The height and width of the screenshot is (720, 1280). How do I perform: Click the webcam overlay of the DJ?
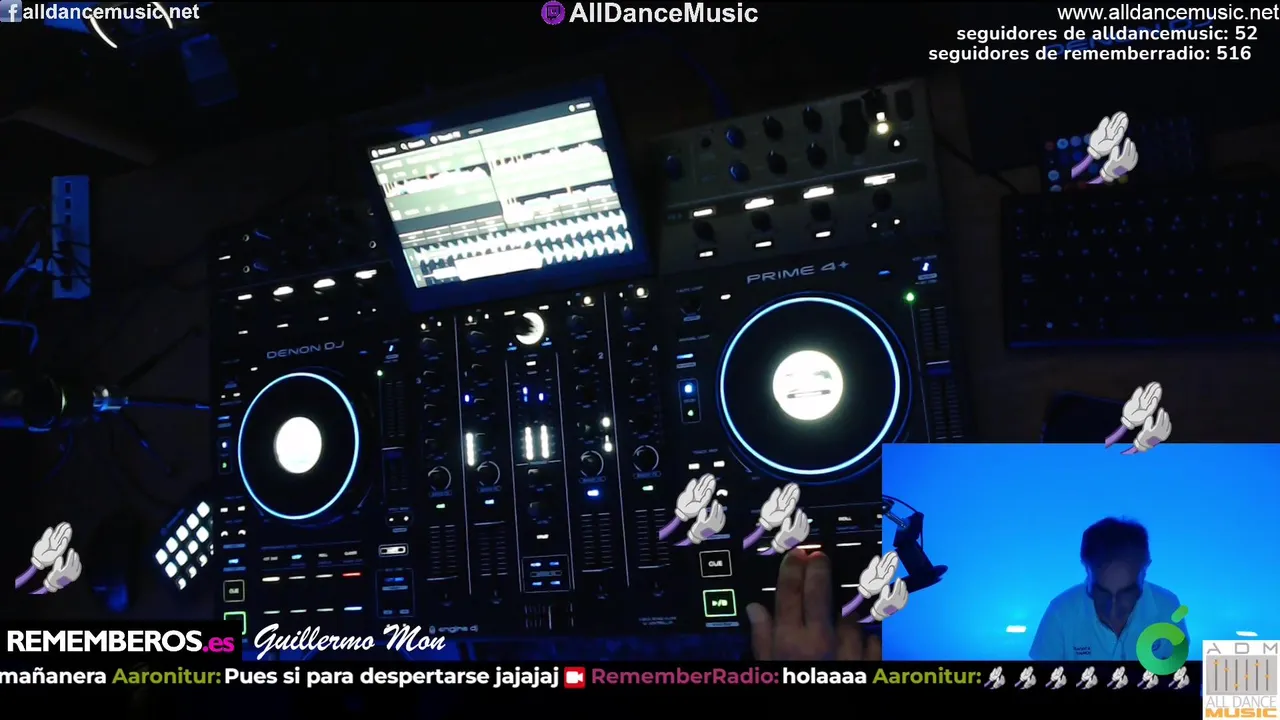(x=1081, y=552)
